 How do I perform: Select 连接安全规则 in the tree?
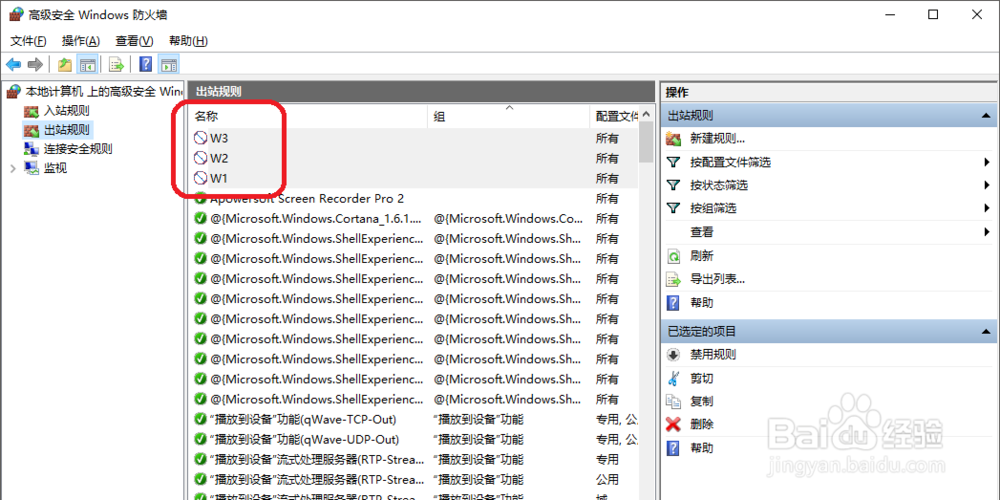coord(78,149)
